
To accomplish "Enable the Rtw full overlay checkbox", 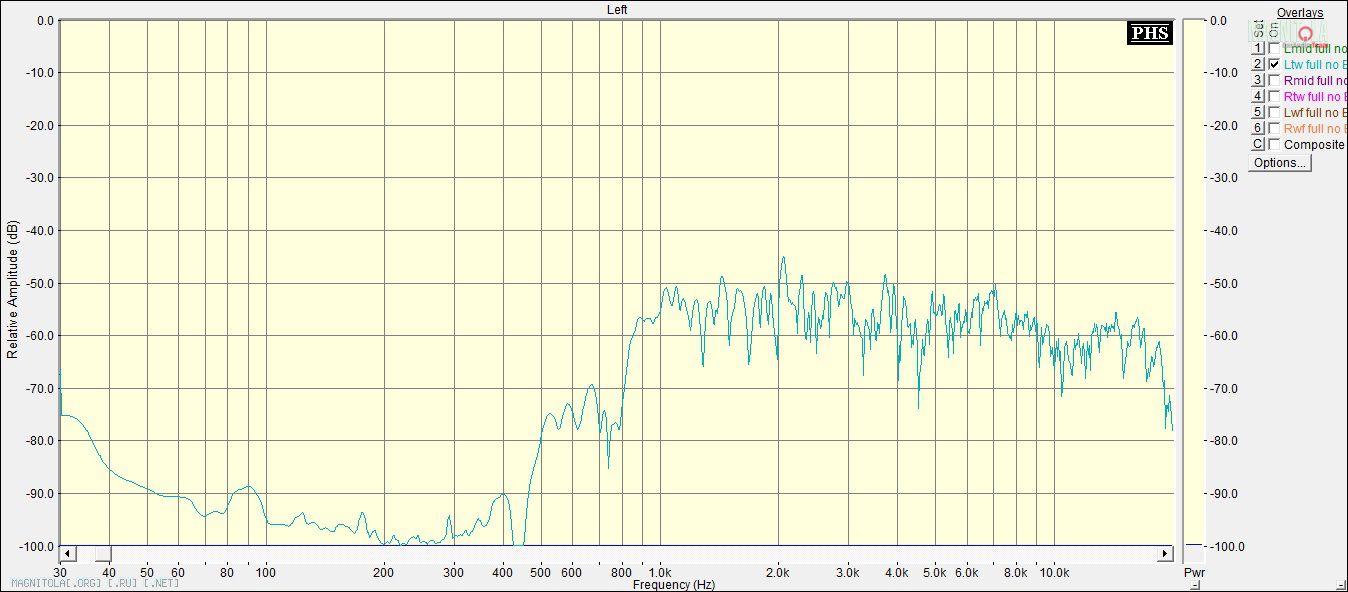I will [x=1274, y=96].
